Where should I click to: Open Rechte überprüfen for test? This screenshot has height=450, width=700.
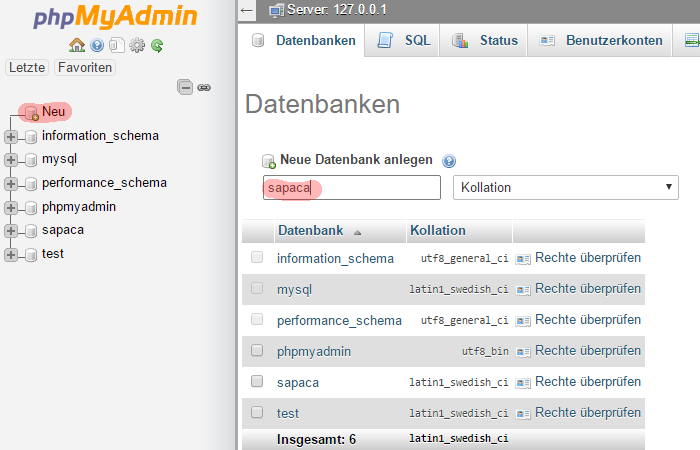click(588, 413)
